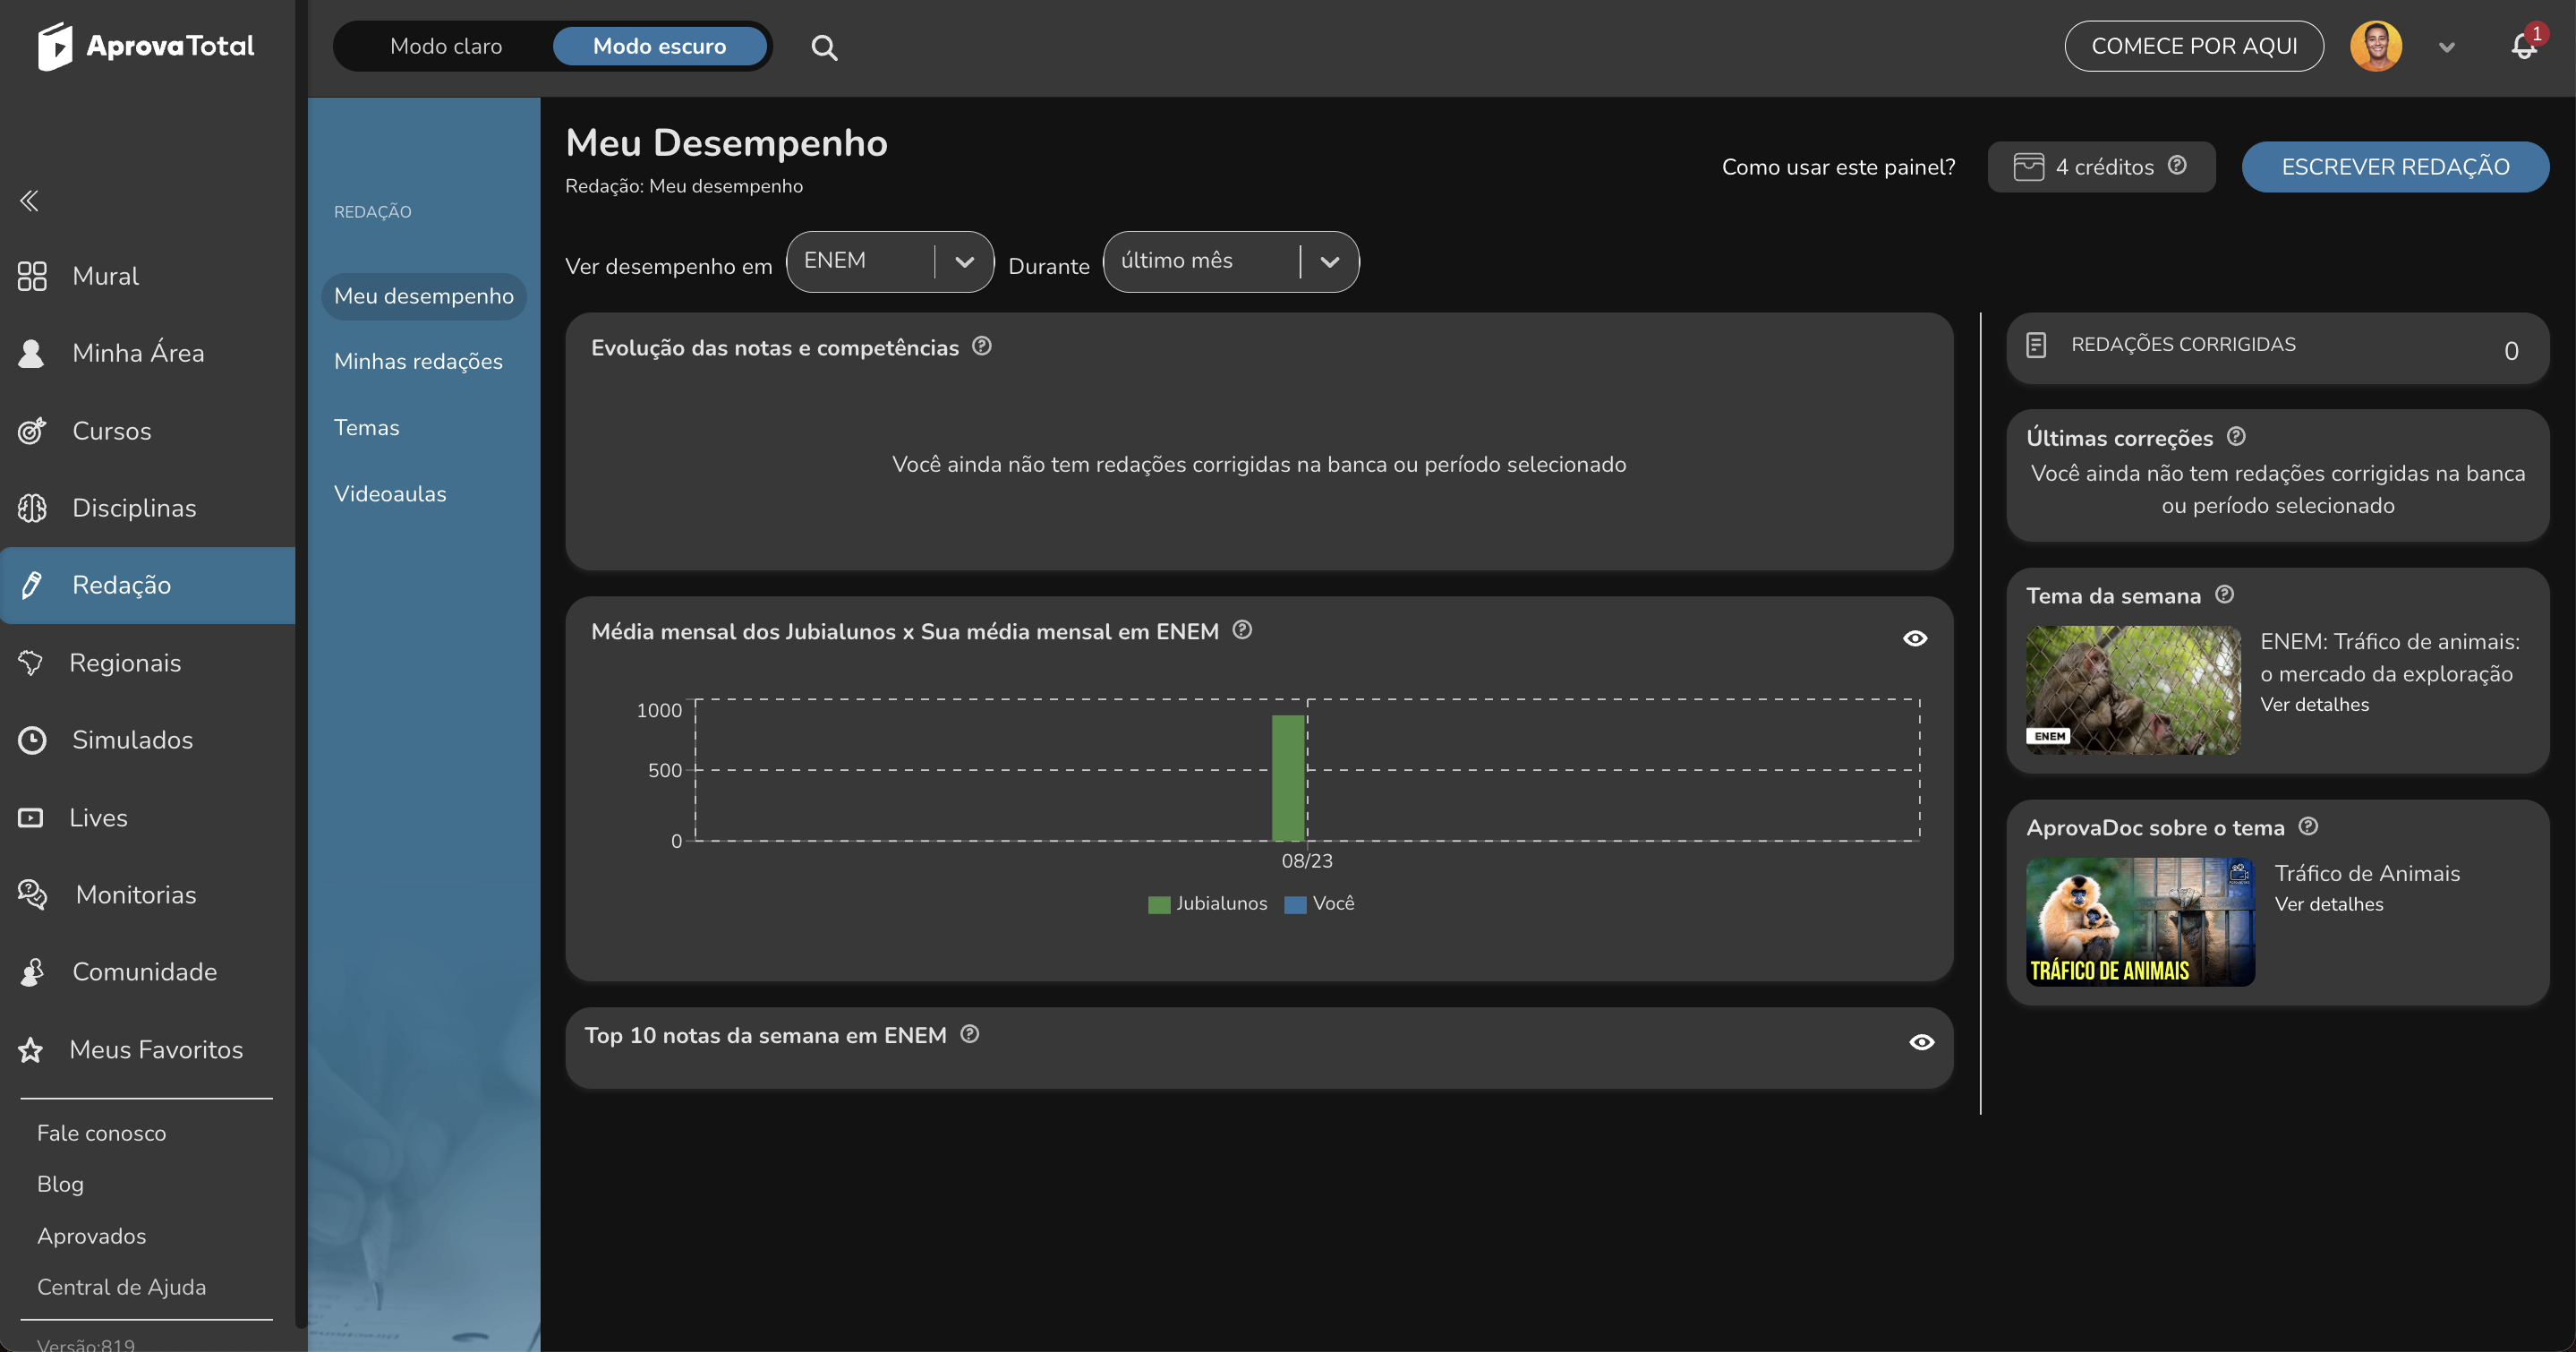Click the Regionais map icon

(x=30, y=663)
